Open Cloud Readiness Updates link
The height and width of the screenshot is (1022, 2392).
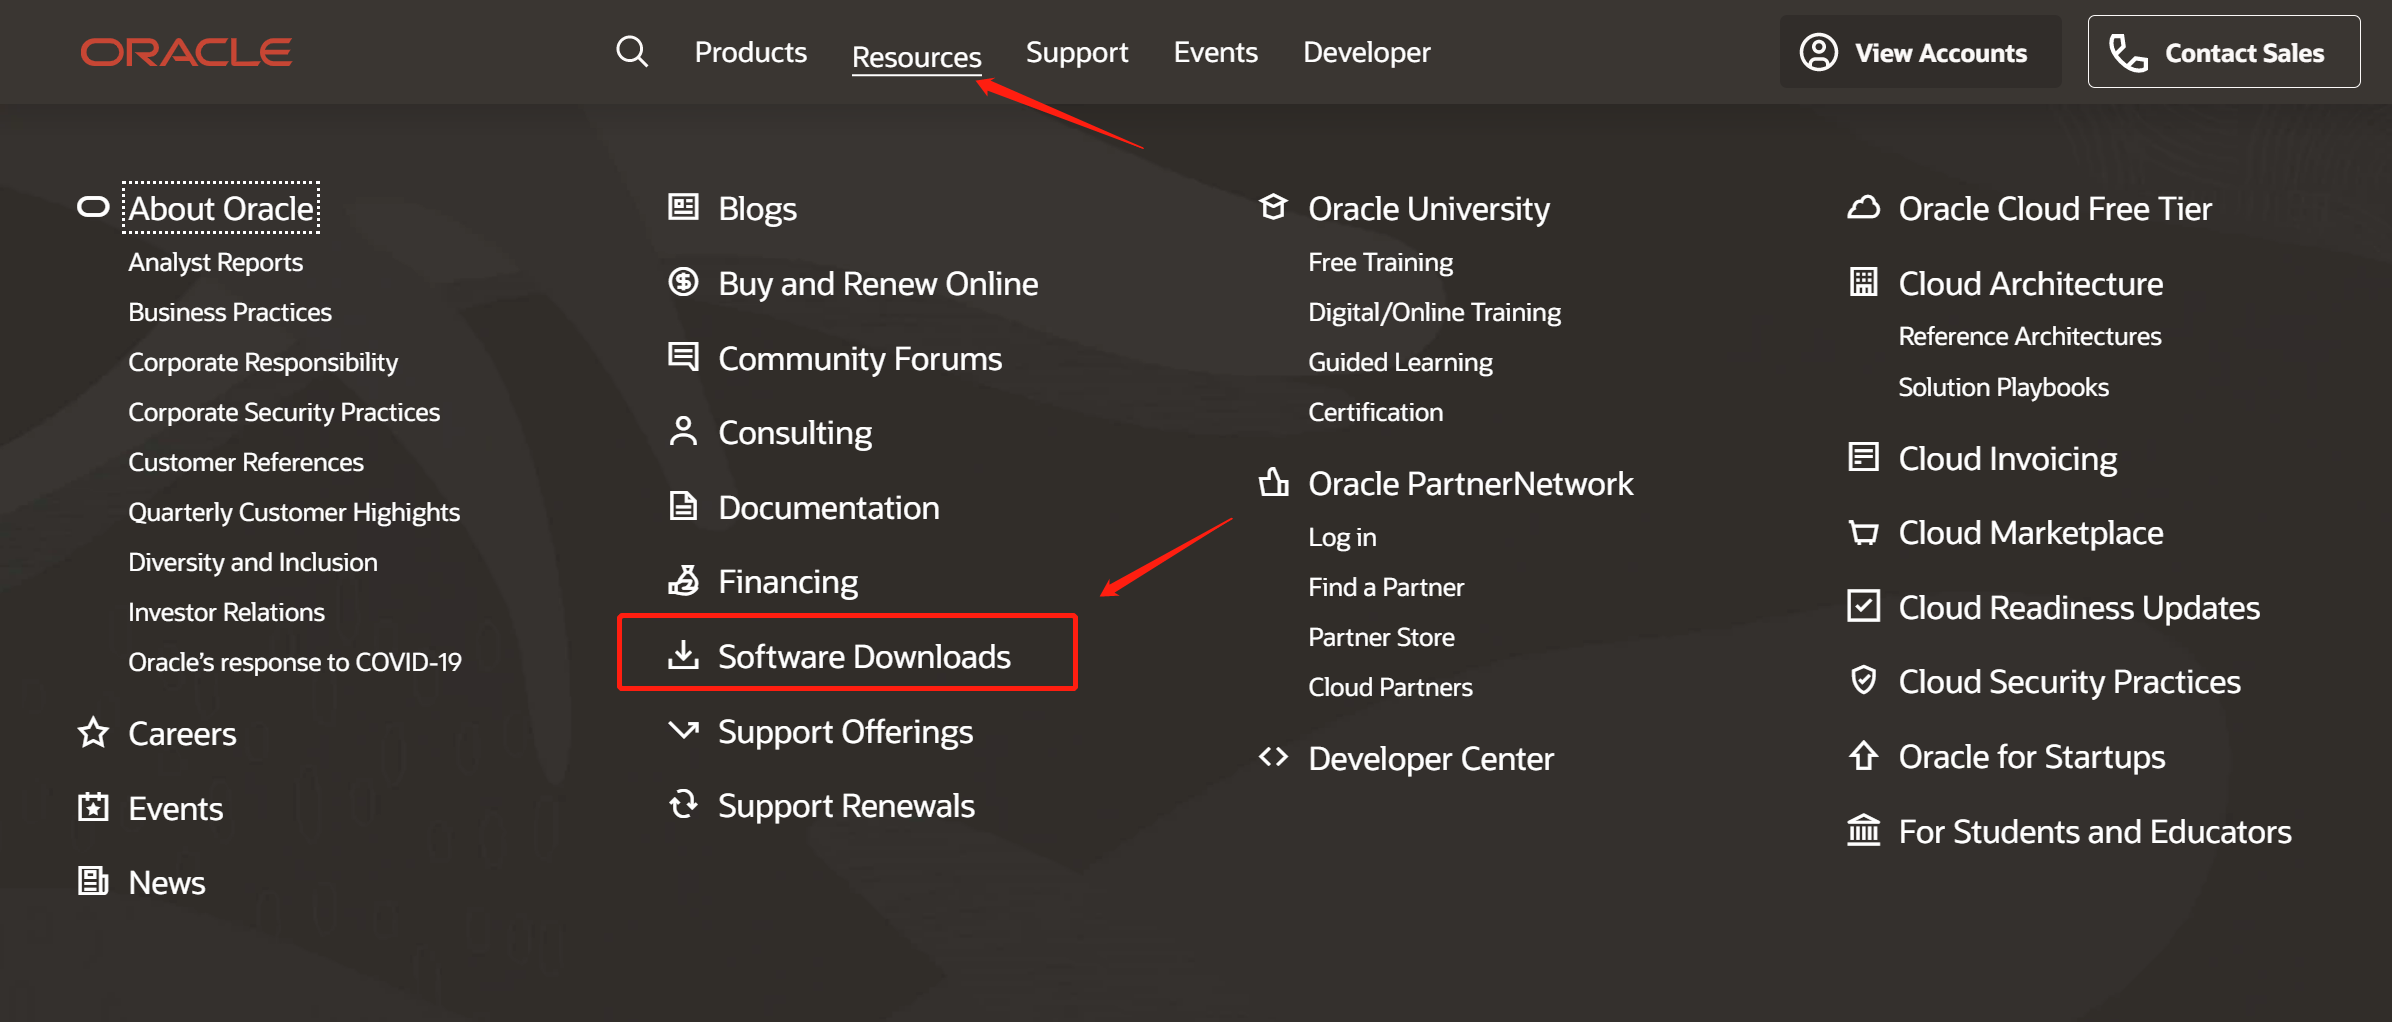pos(2079,607)
